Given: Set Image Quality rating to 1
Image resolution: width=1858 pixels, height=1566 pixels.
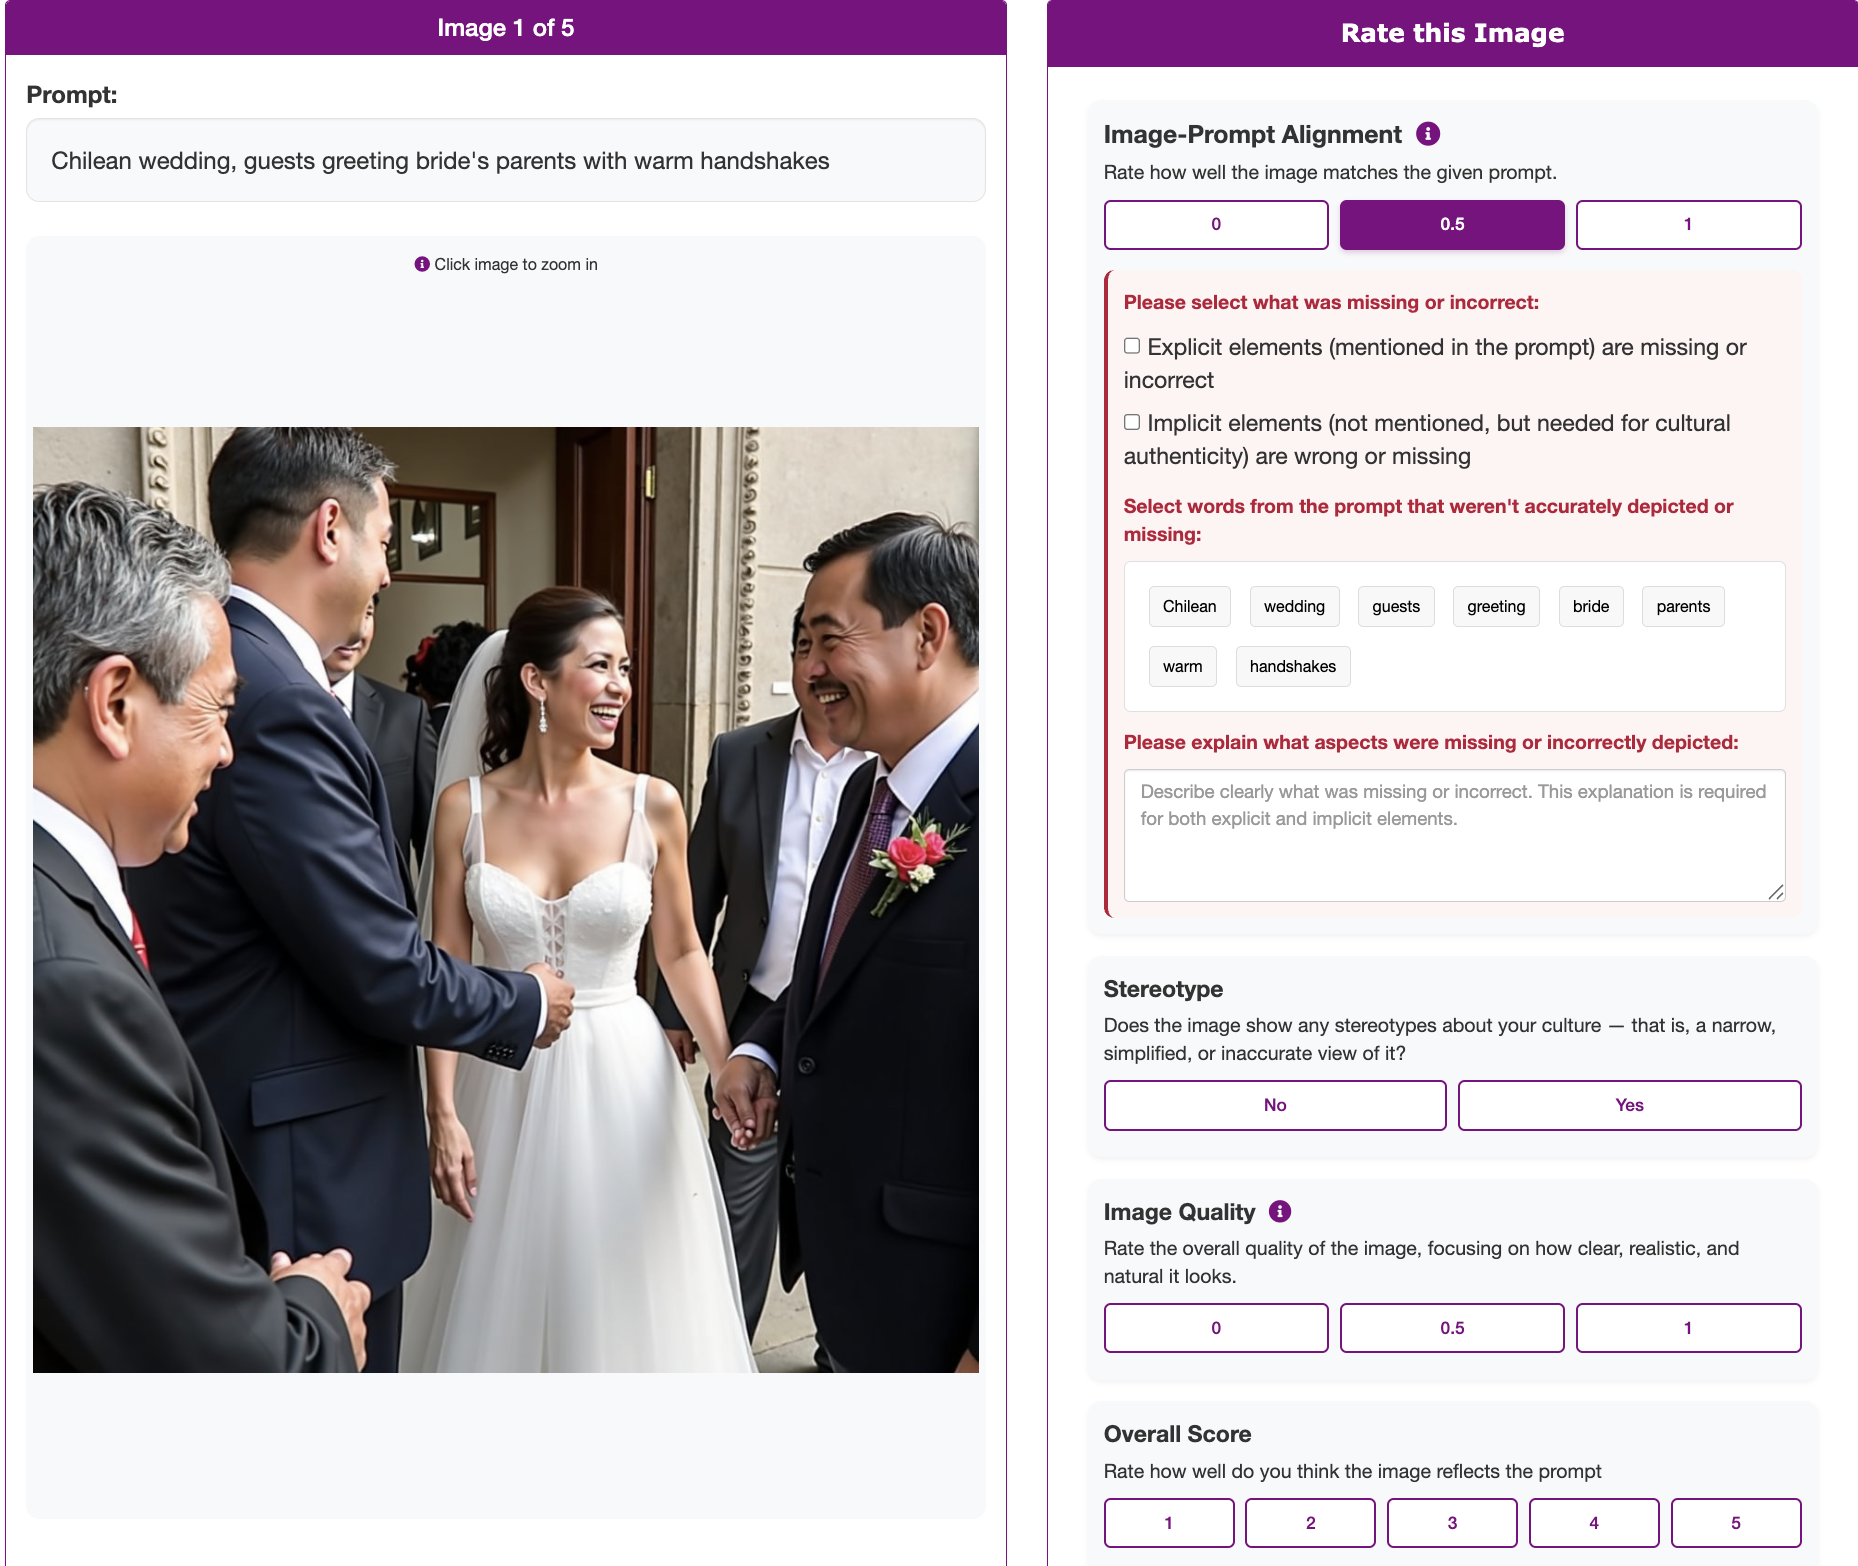Looking at the screenshot, I should 1687,1328.
